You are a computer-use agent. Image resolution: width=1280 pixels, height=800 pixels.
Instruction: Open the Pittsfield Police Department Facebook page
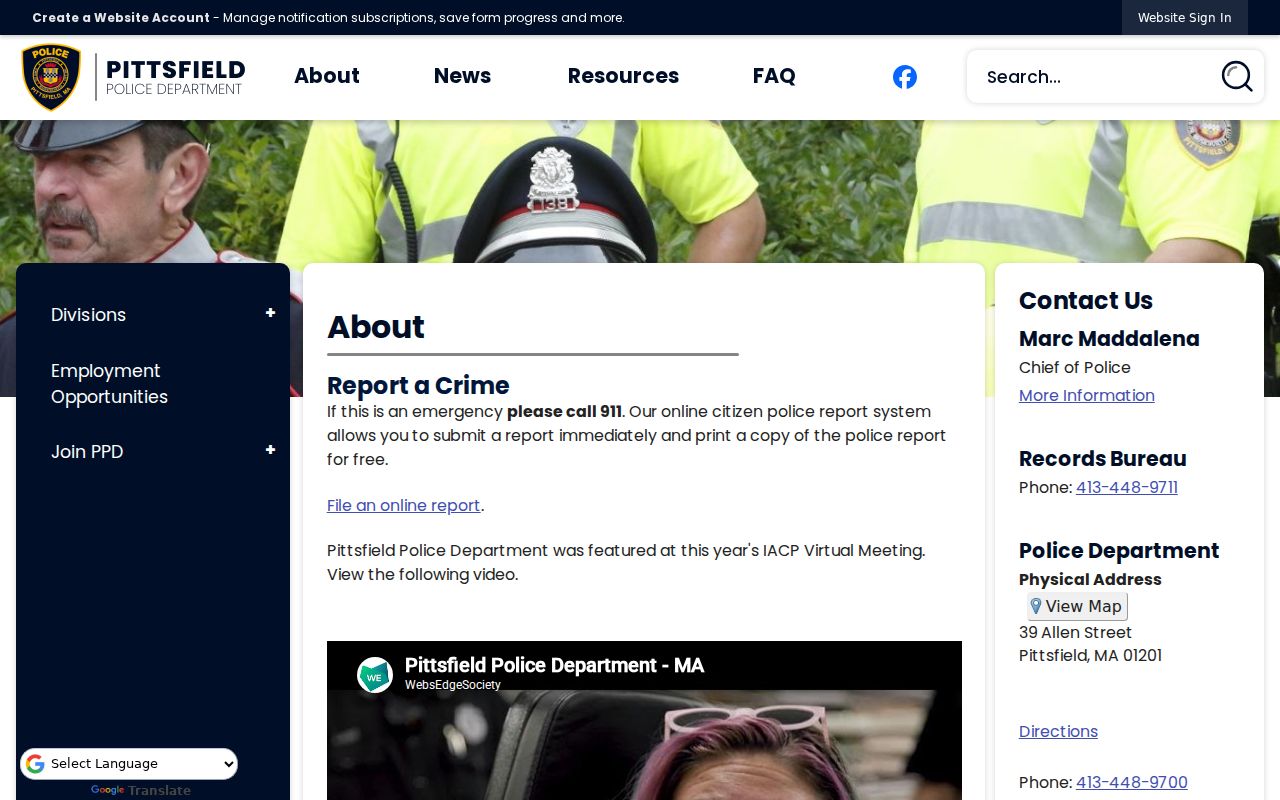pos(905,77)
